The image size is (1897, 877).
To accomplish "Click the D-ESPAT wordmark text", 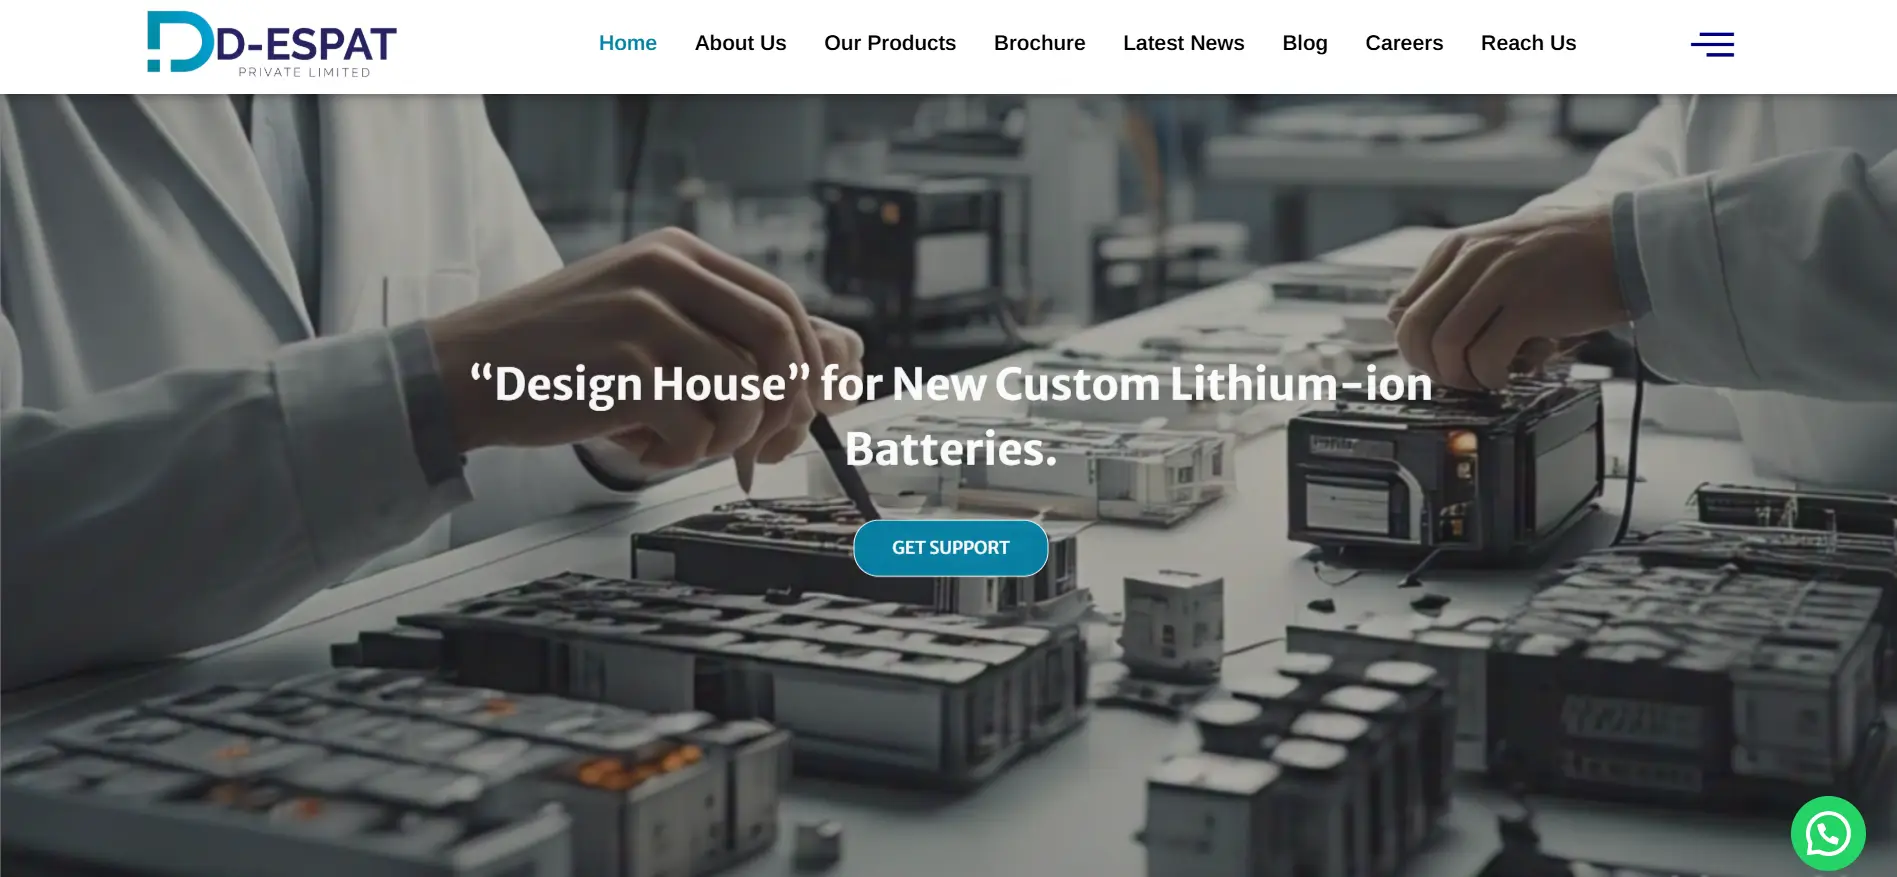I will coord(306,45).
